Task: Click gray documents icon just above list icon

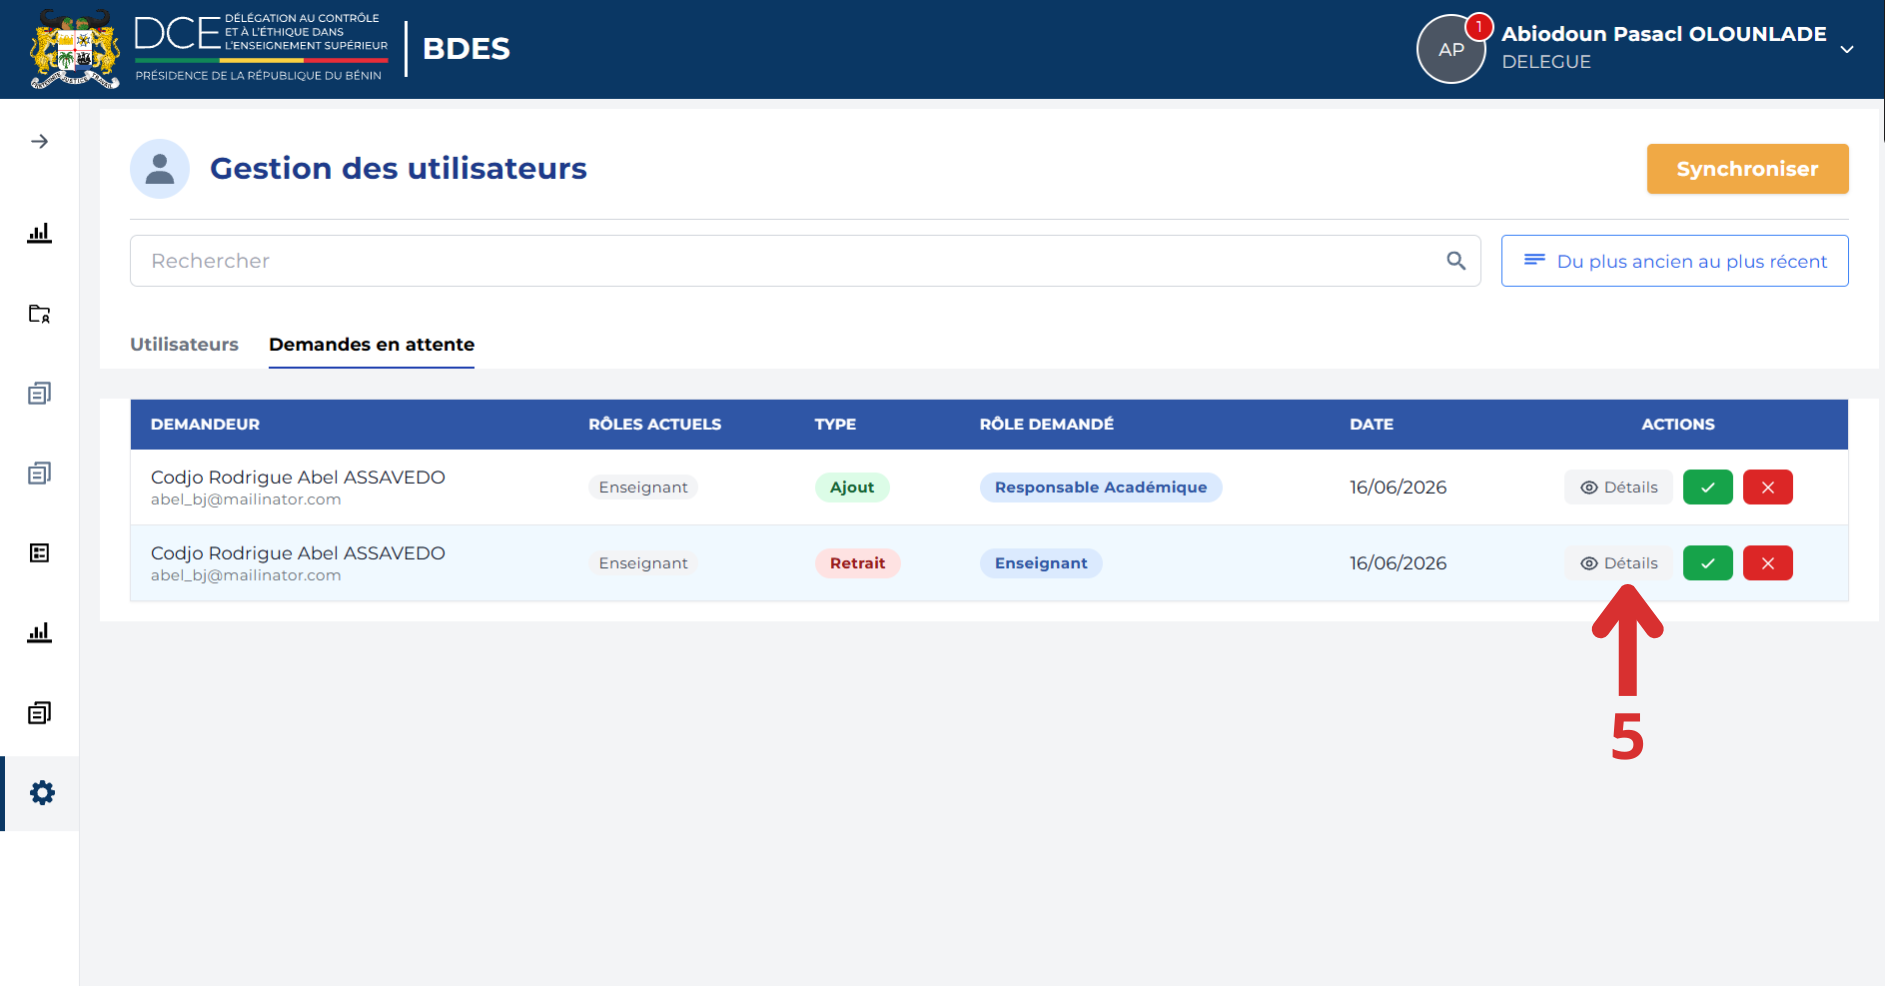Action: (39, 473)
